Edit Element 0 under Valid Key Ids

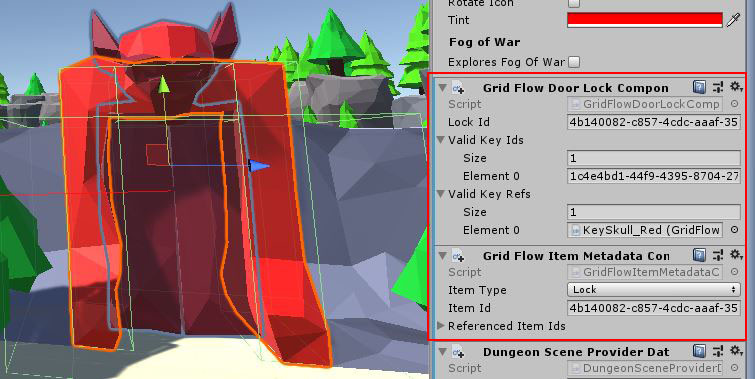pyautogui.click(x=653, y=176)
